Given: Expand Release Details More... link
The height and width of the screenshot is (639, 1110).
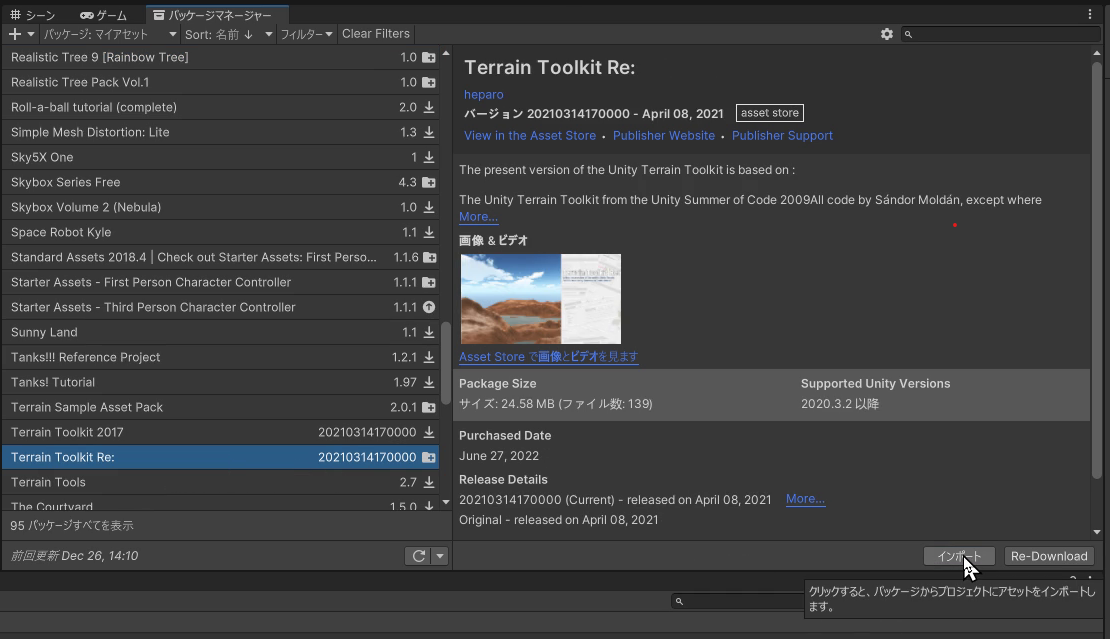Looking at the screenshot, I should coord(805,499).
